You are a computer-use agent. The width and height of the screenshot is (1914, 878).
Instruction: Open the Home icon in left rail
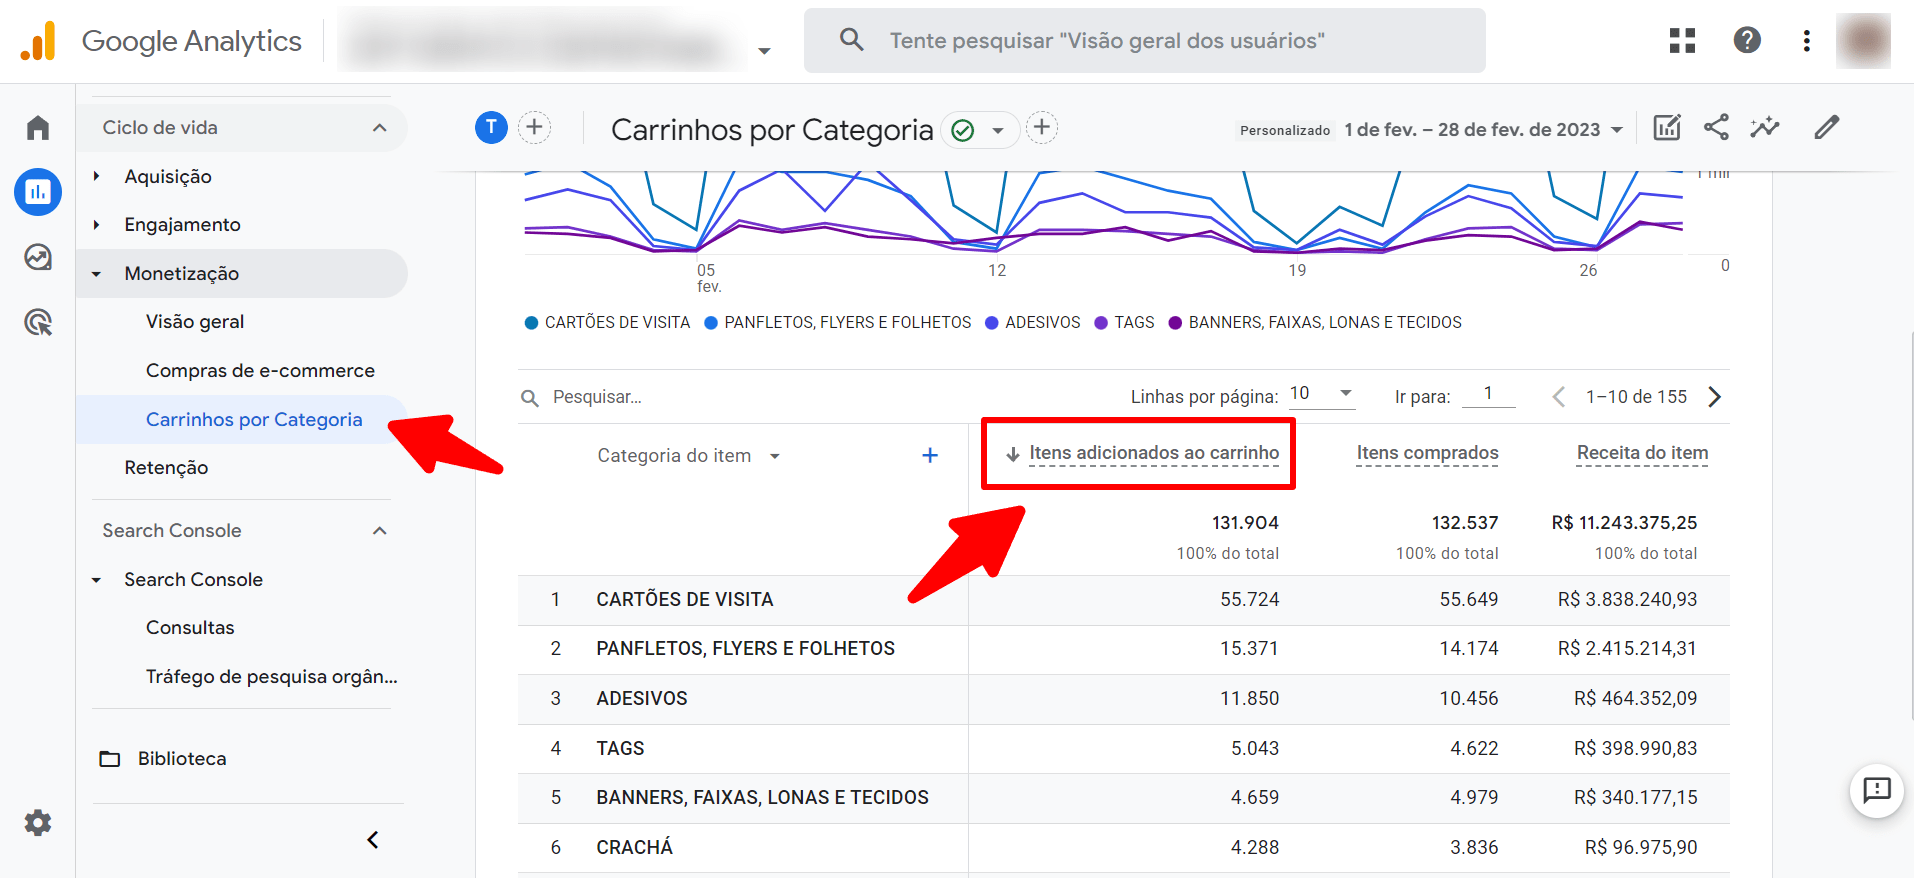38,128
